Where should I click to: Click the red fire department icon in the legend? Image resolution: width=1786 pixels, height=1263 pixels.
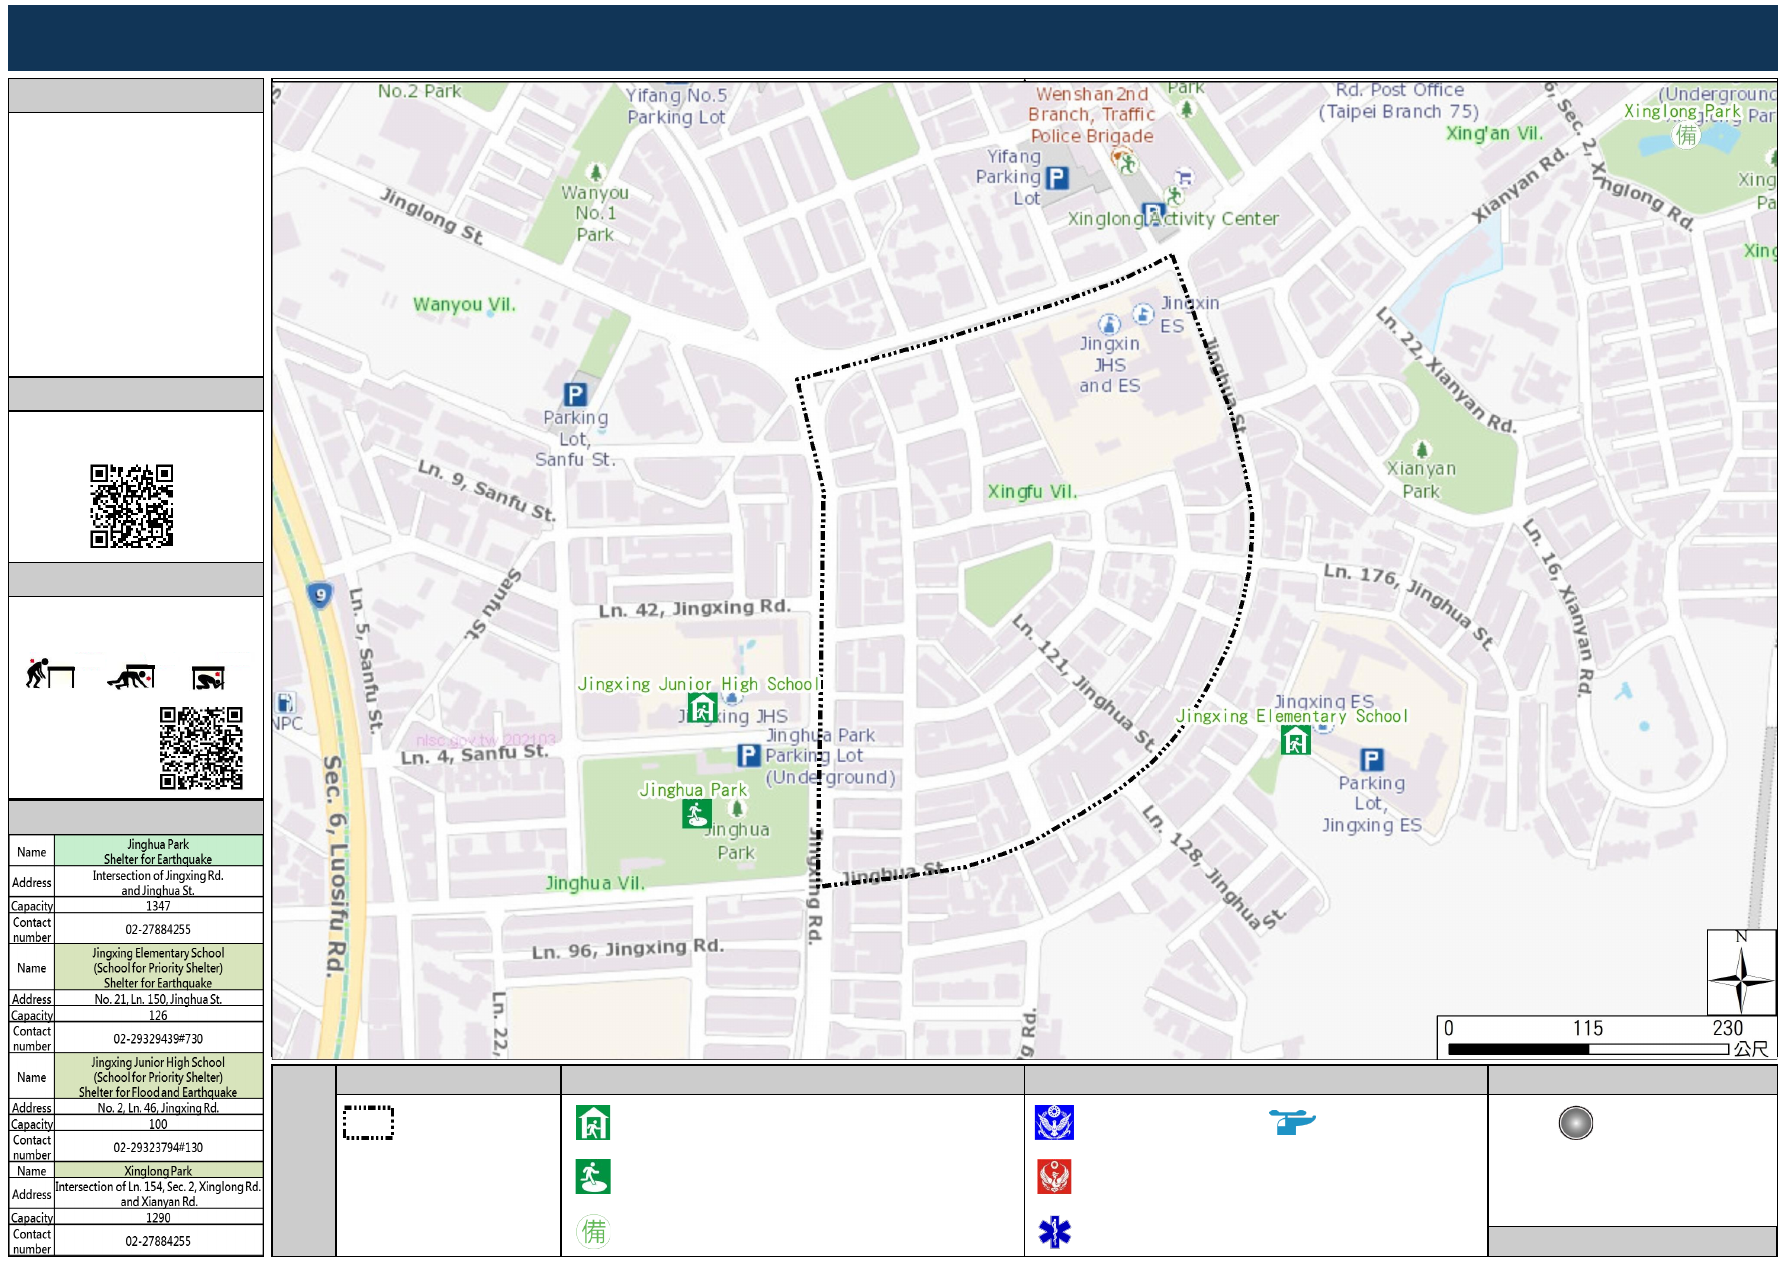tap(1054, 1177)
